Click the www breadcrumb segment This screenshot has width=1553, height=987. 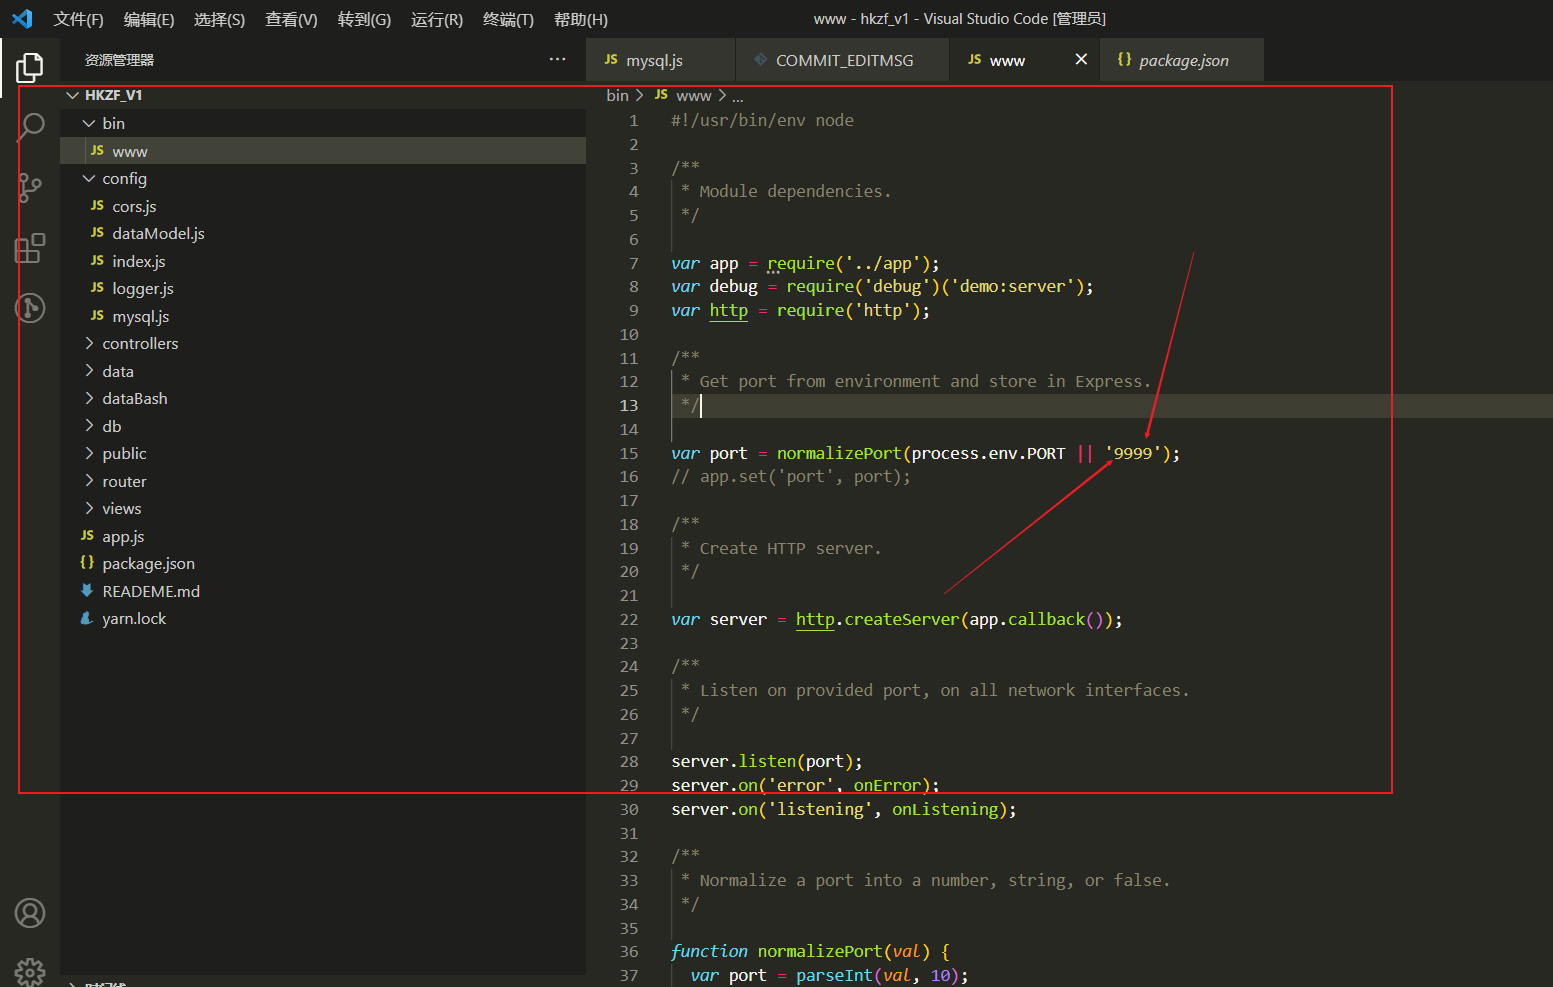click(x=693, y=95)
